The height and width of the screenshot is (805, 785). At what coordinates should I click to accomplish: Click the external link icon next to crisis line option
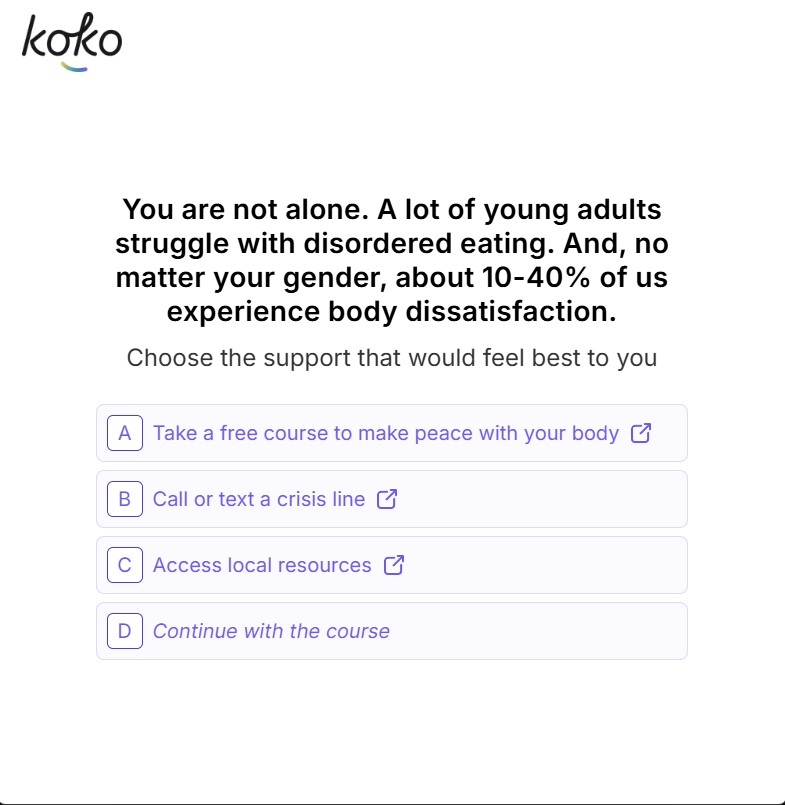tap(388, 499)
